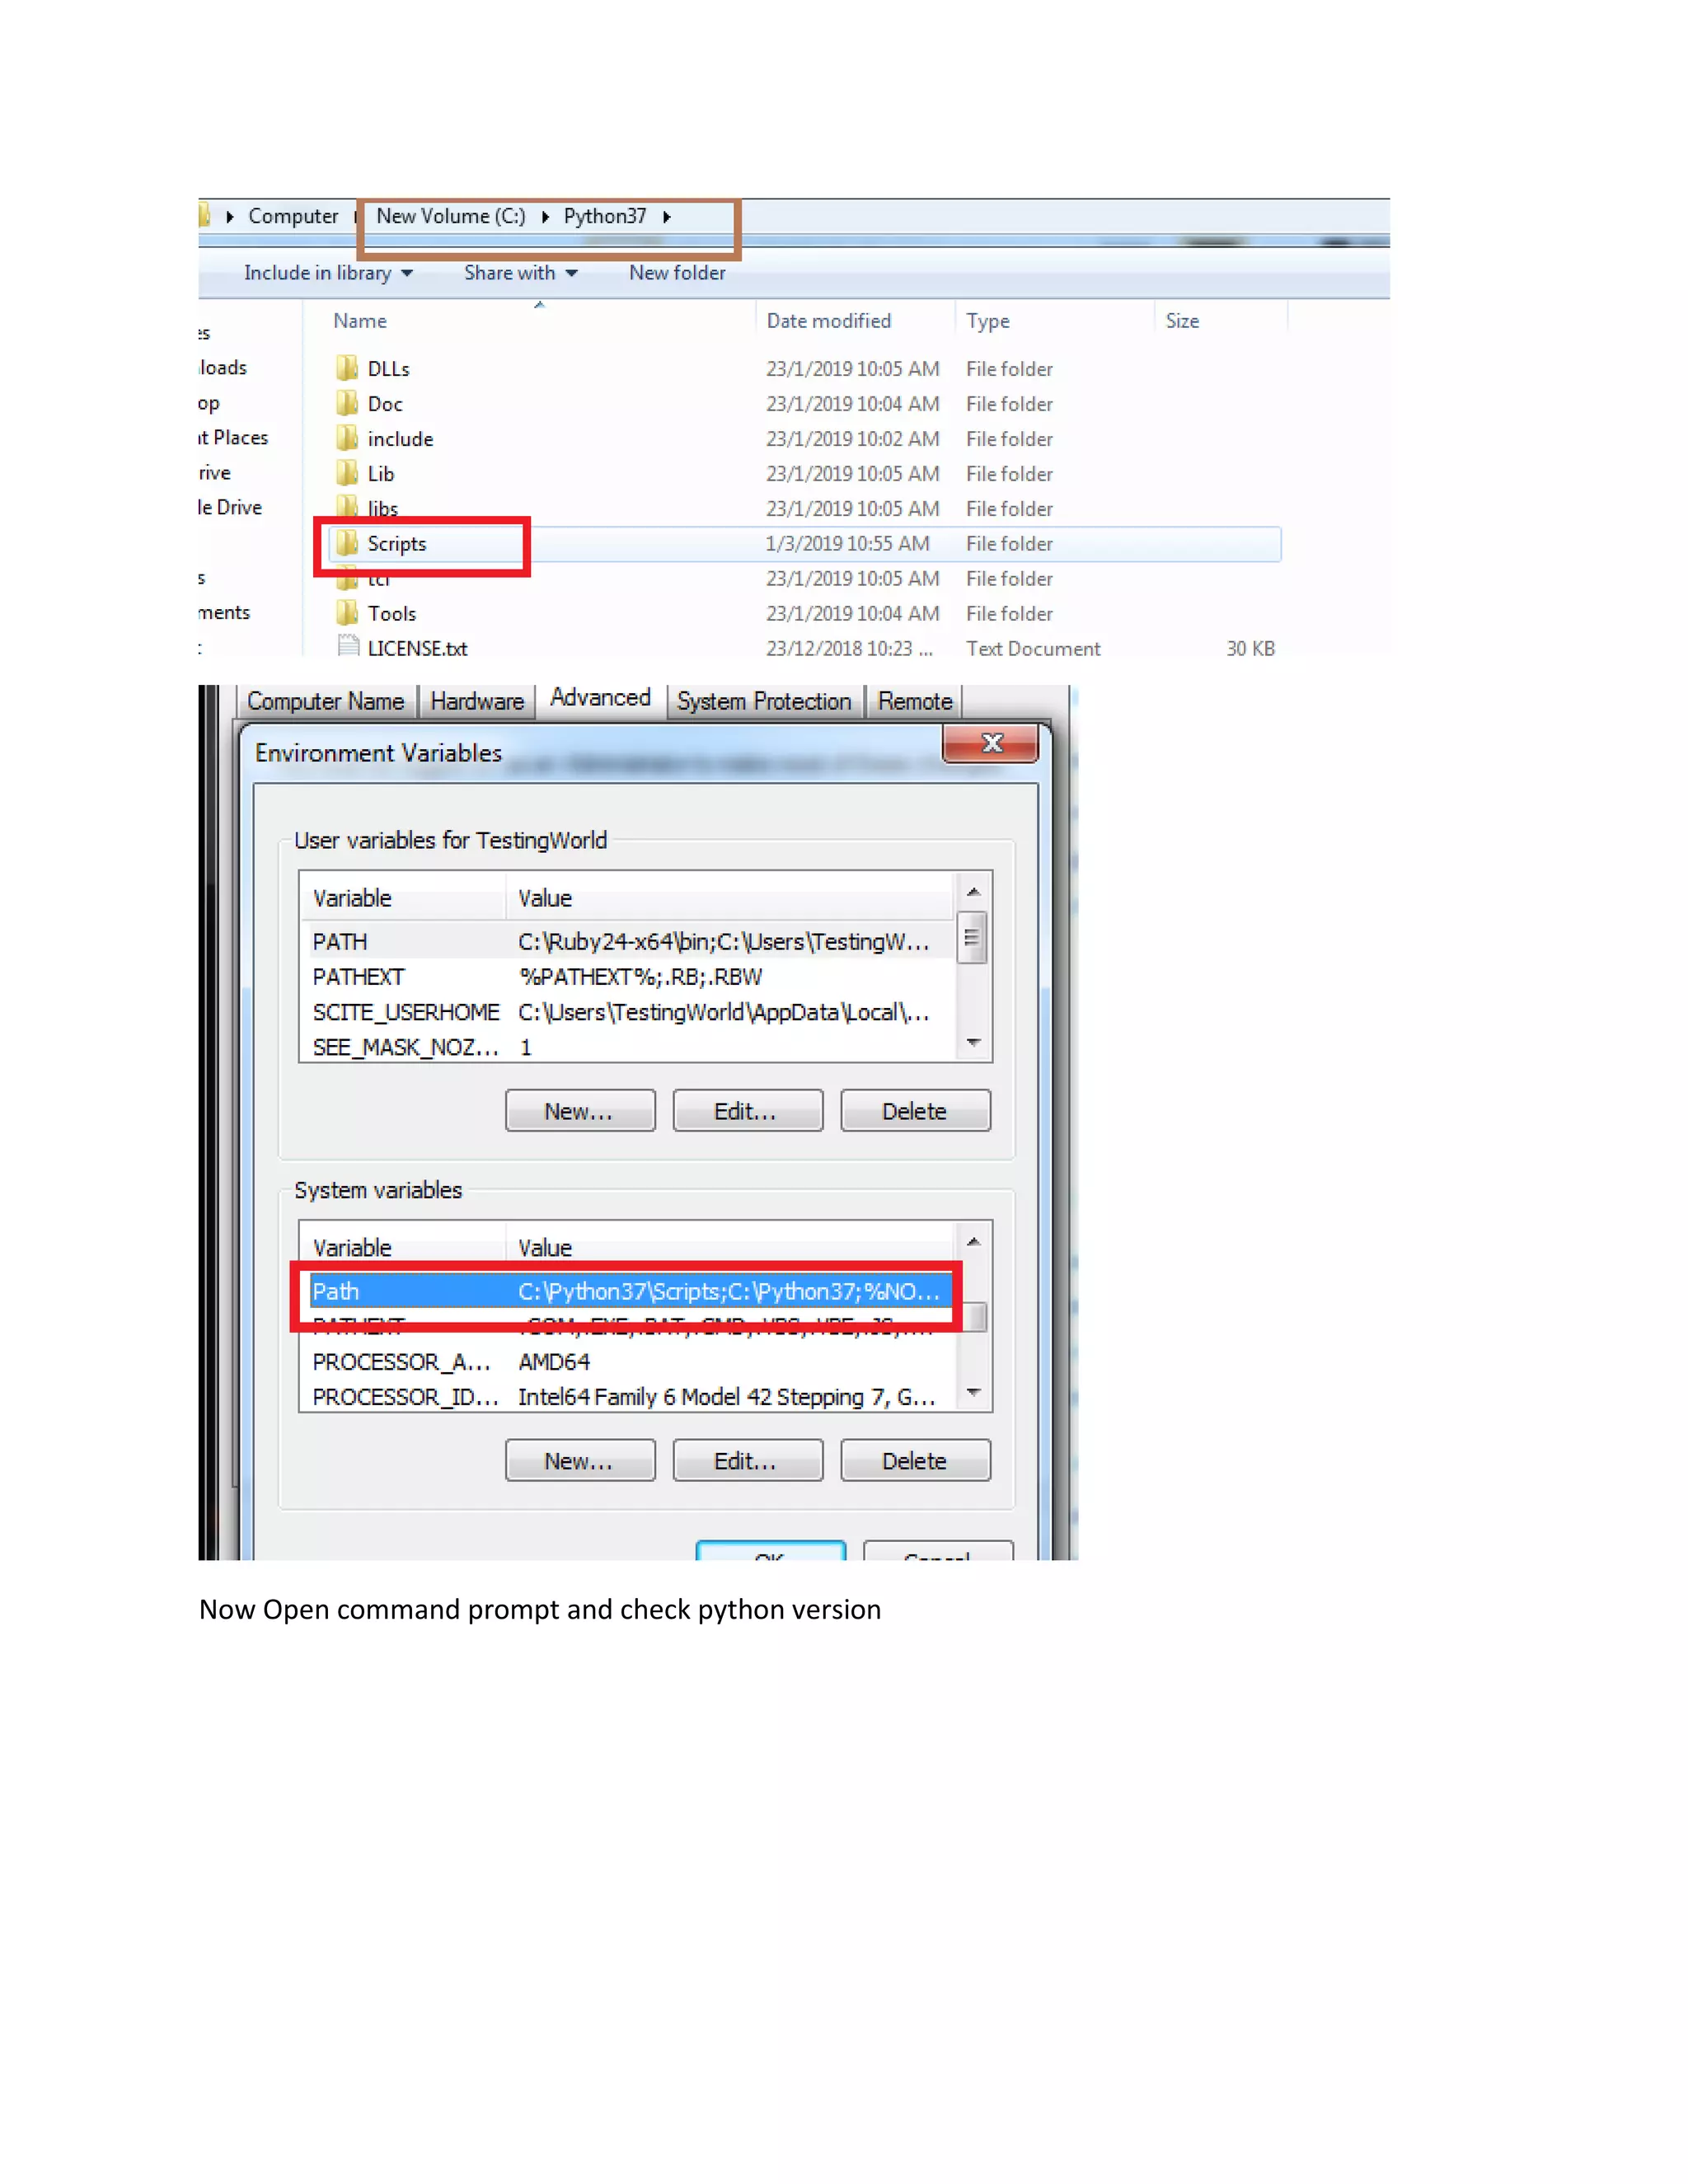Image resolution: width=1688 pixels, height=2184 pixels.
Task: Click the Doc folder icon
Action: (x=347, y=403)
